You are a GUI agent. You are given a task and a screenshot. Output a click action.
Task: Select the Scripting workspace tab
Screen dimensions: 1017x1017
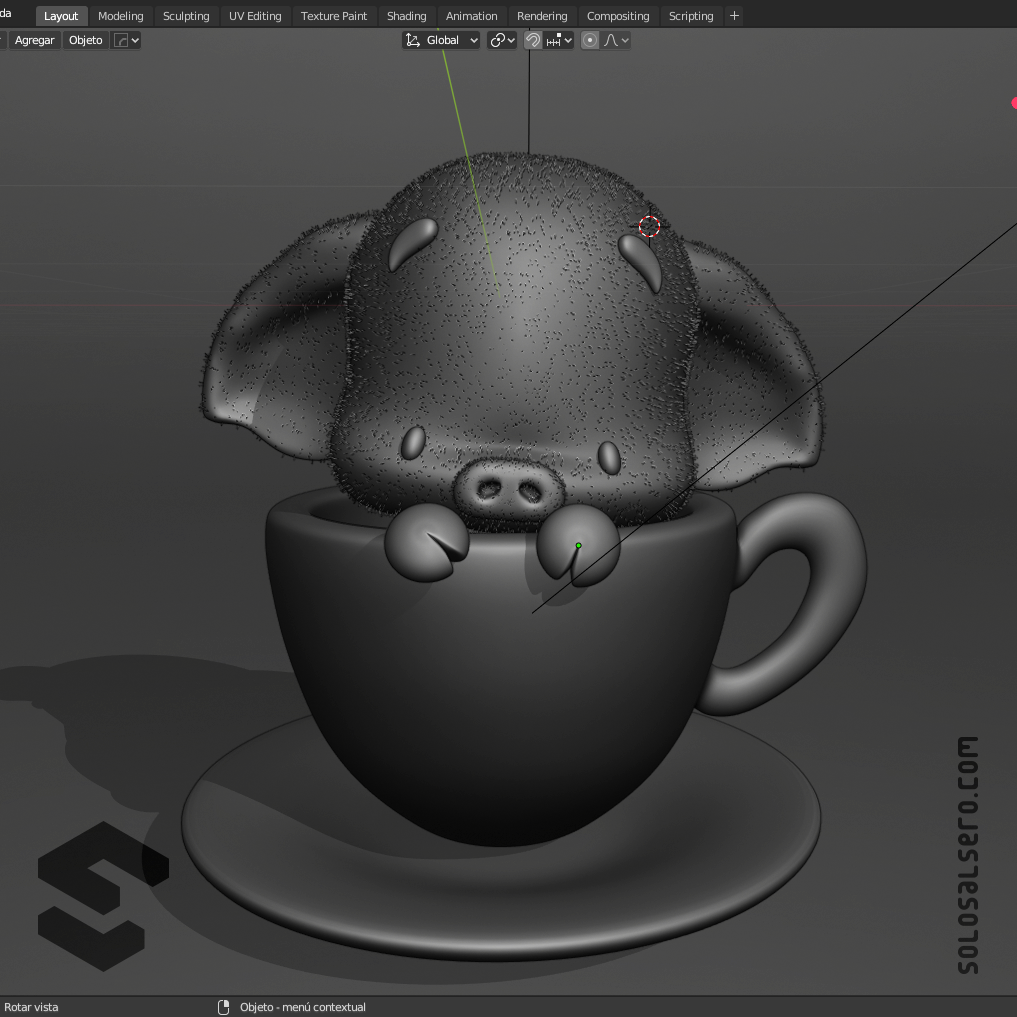(691, 16)
